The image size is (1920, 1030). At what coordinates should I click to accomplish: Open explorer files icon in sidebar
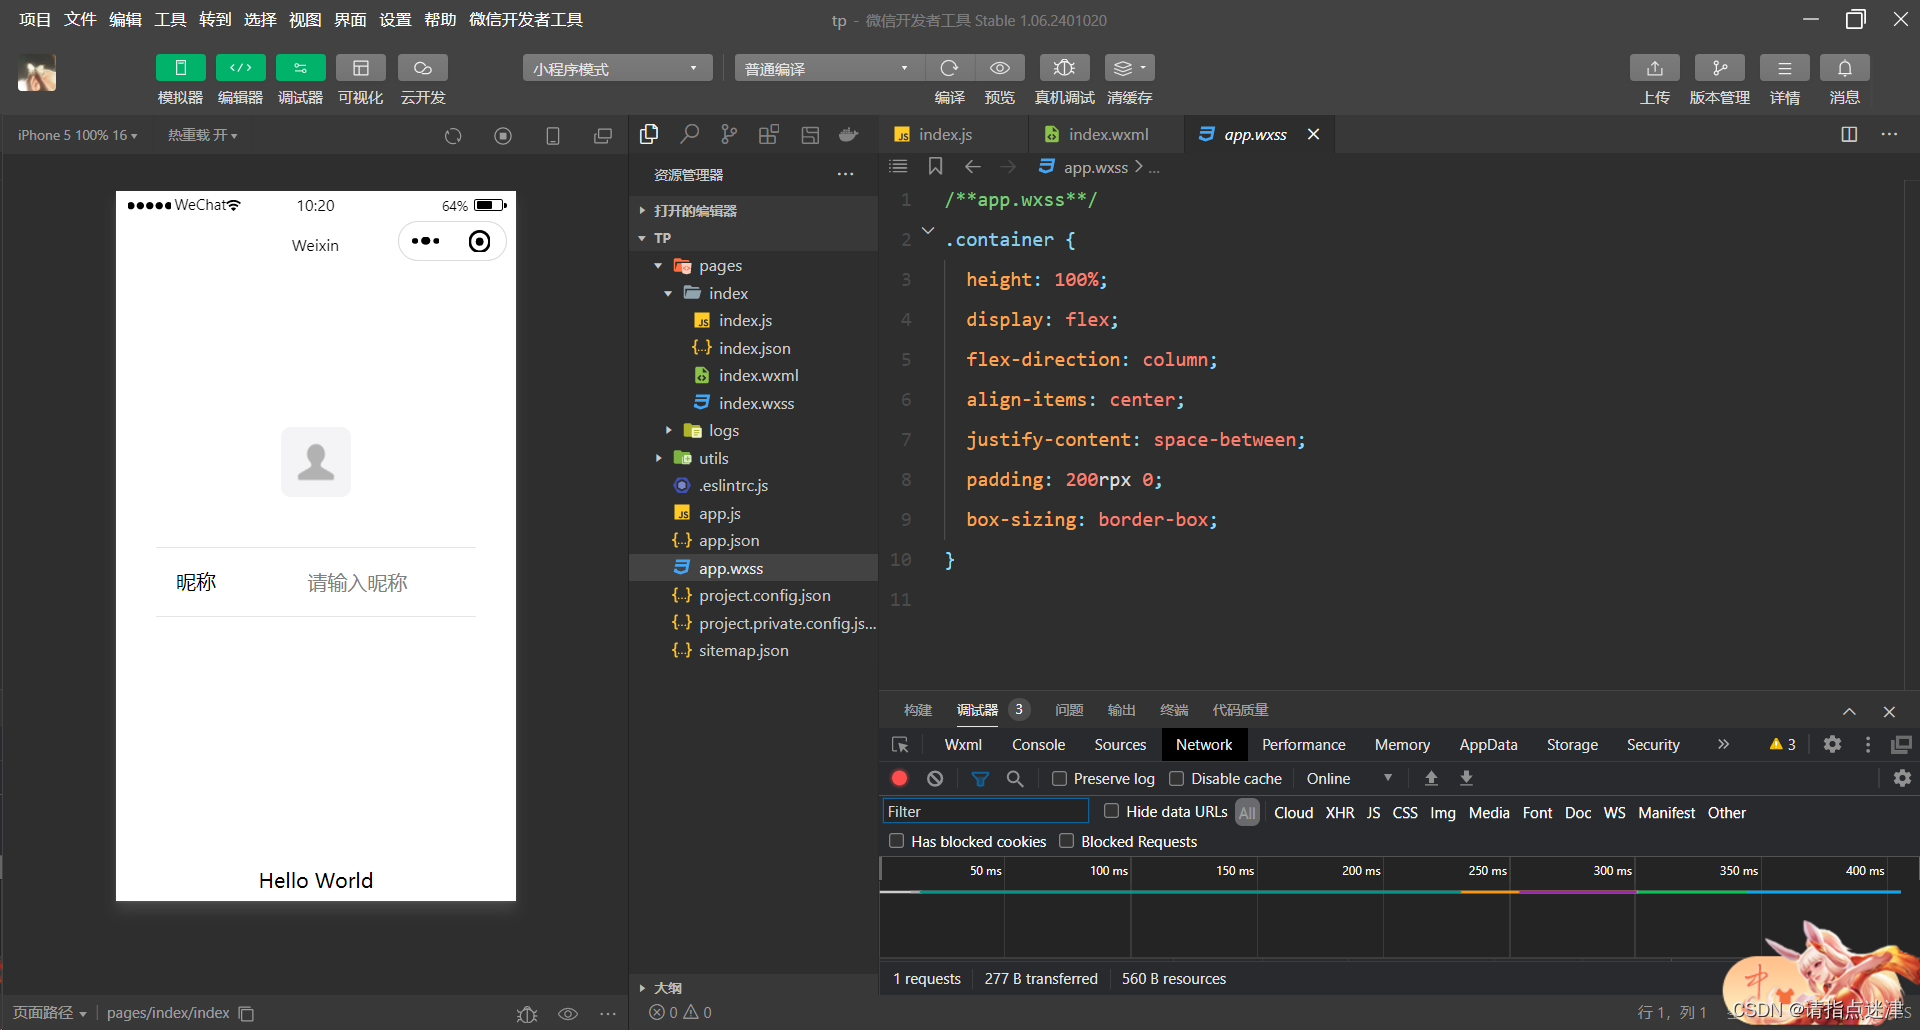tap(649, 134)
